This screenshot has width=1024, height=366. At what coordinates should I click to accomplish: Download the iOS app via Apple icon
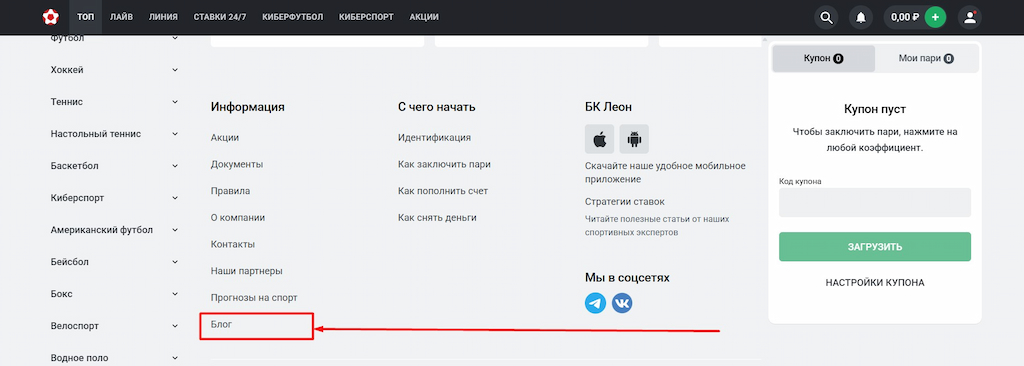coord(600,139)
